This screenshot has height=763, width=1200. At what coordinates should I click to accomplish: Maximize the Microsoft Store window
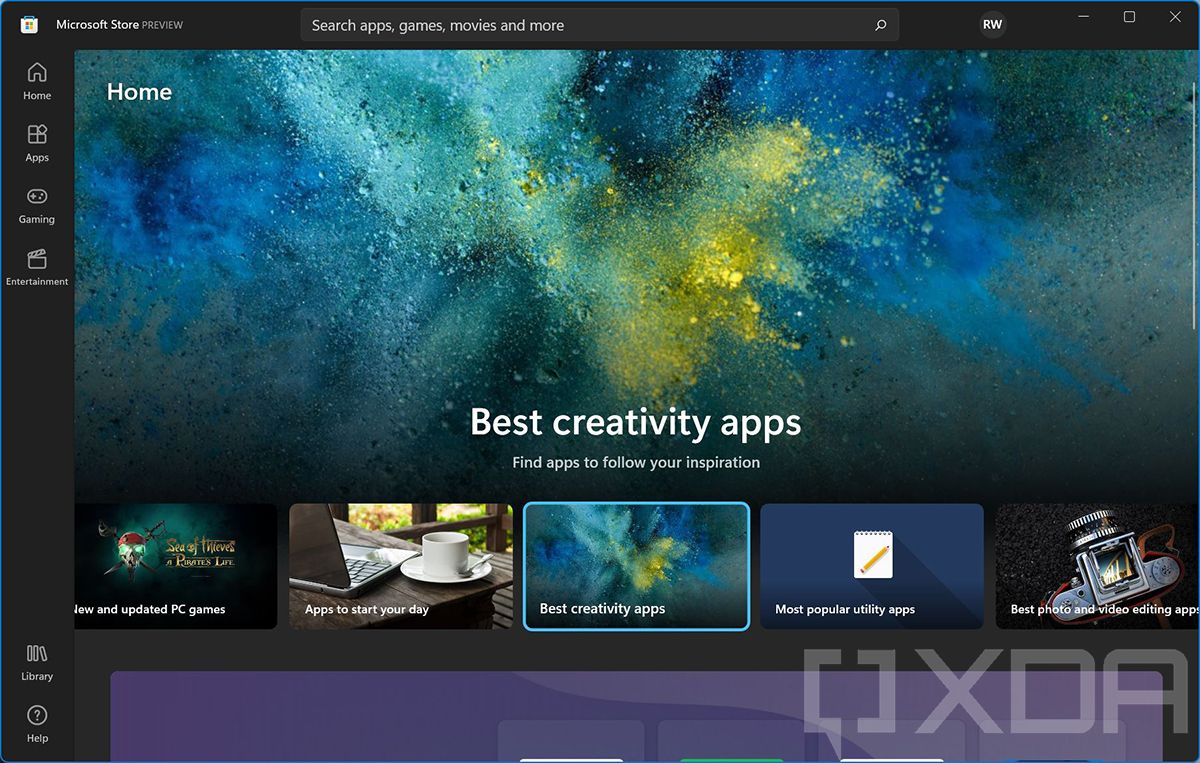pyautogui.click(x=1129, y=16)
